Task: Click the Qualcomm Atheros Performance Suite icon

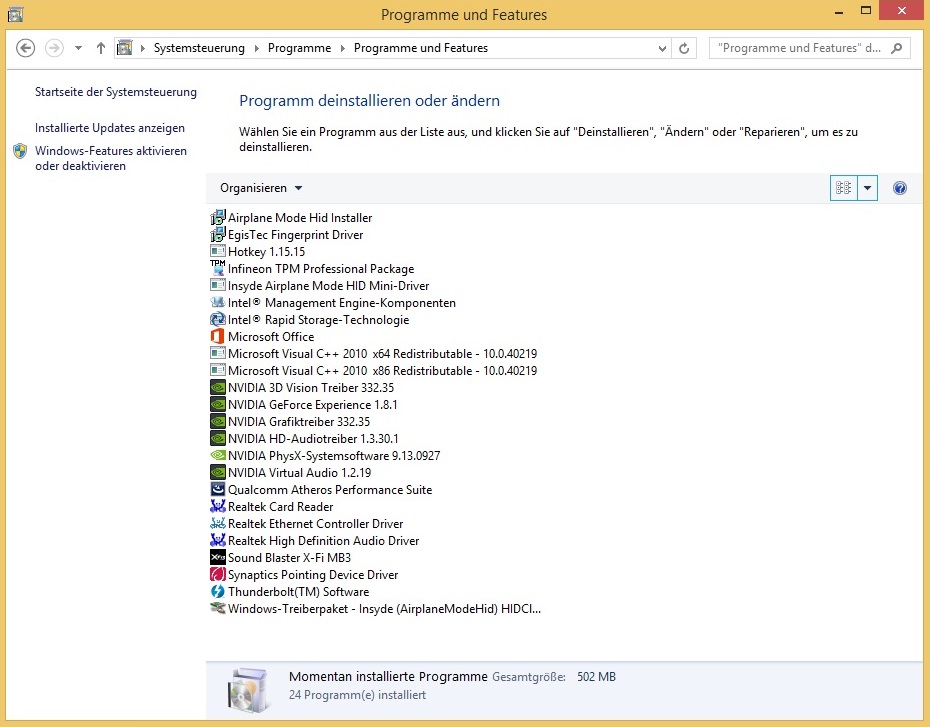Action: coord(218,490)
